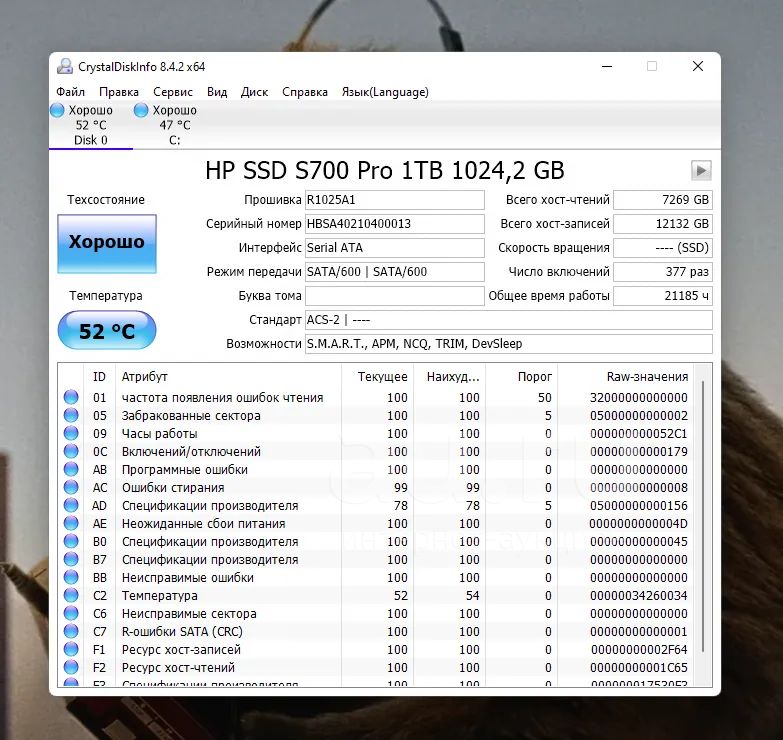Click the host writes value 12132 GB
The image size is (783, 740).
point(663,224)
